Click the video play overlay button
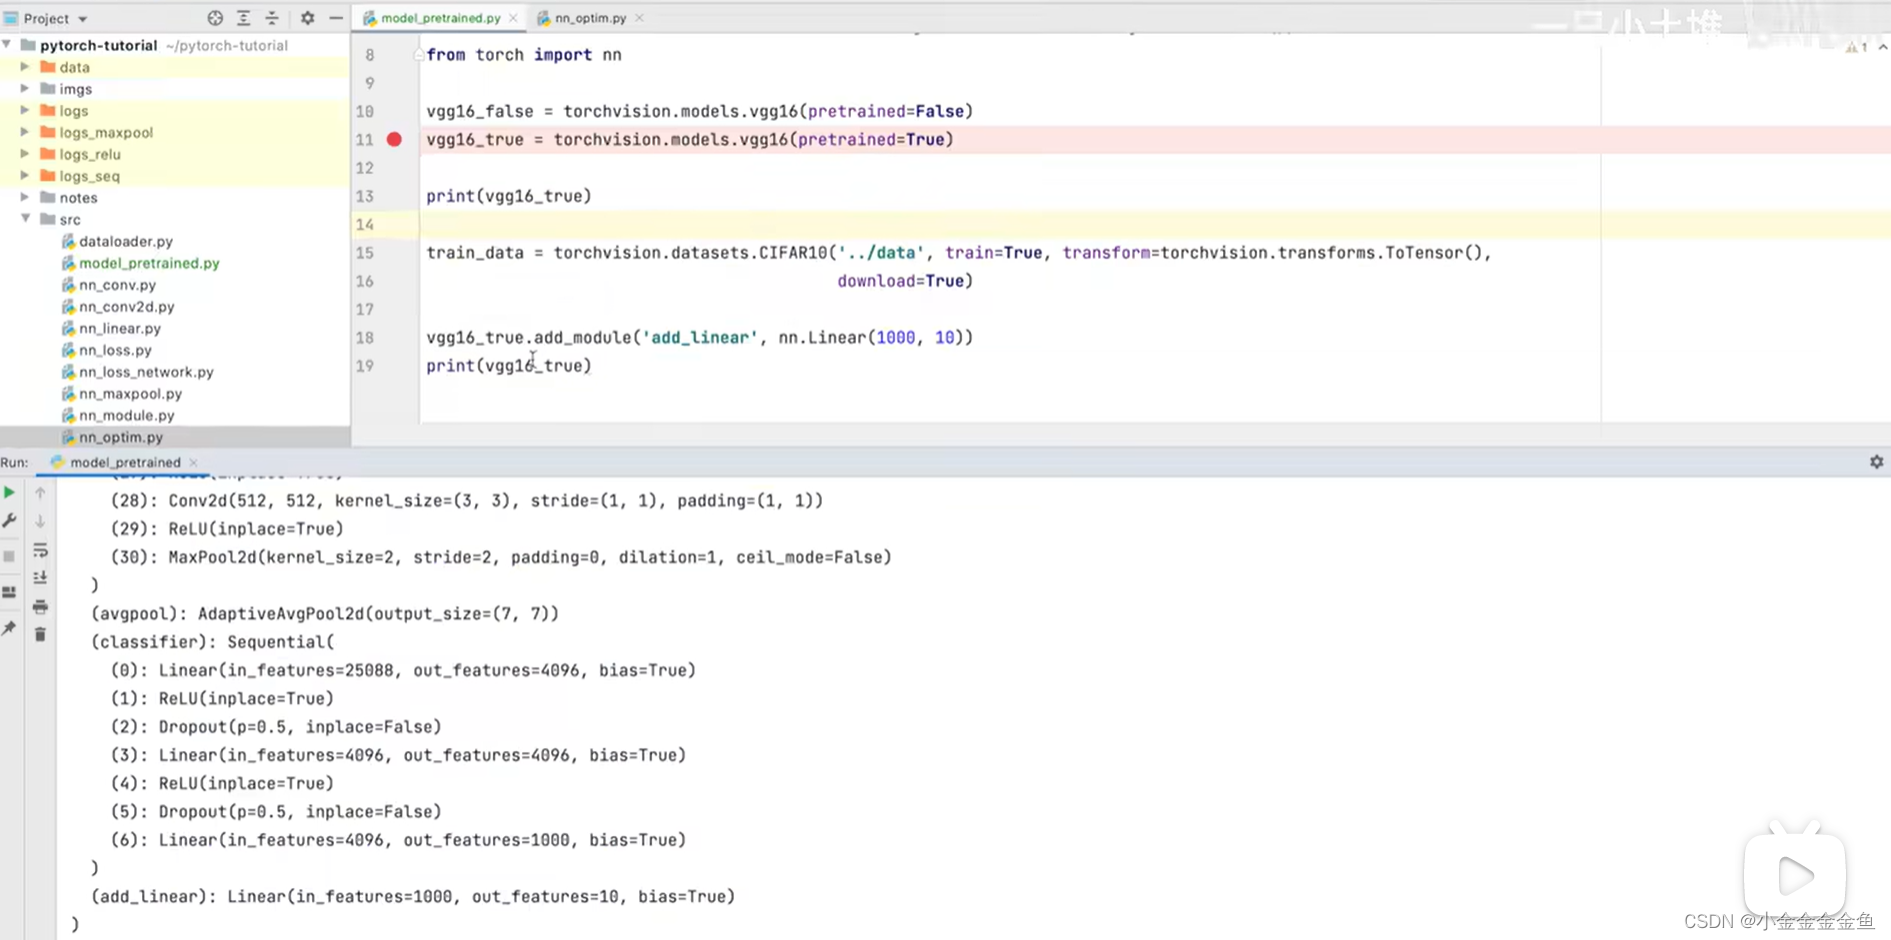1891x940 pixels. [x=1795, y=876]
